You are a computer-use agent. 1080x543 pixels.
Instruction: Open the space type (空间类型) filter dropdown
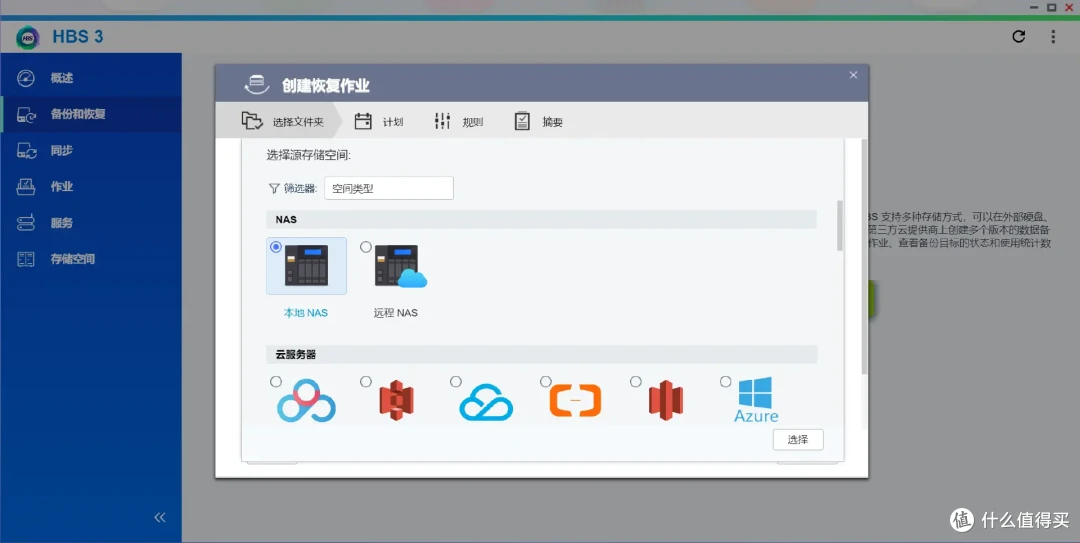pos(389,188)
